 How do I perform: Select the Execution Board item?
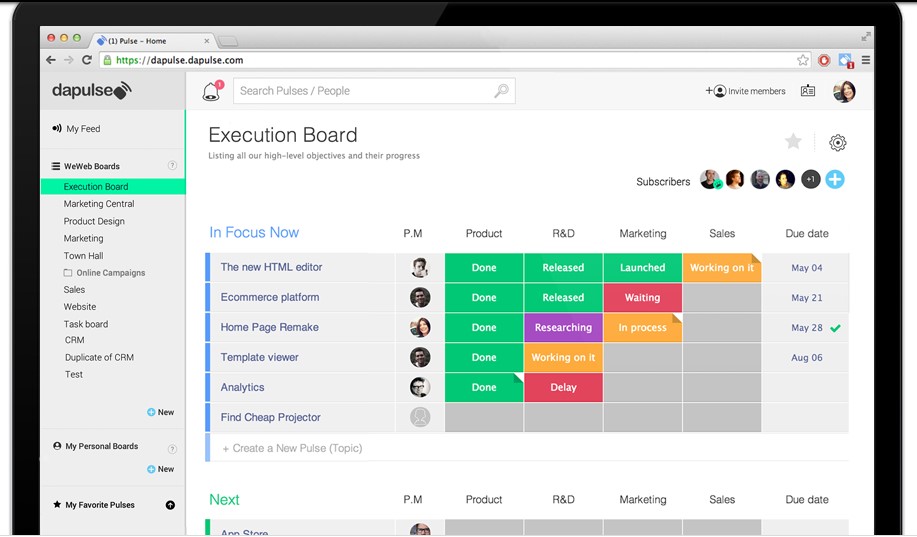[113, 187]
